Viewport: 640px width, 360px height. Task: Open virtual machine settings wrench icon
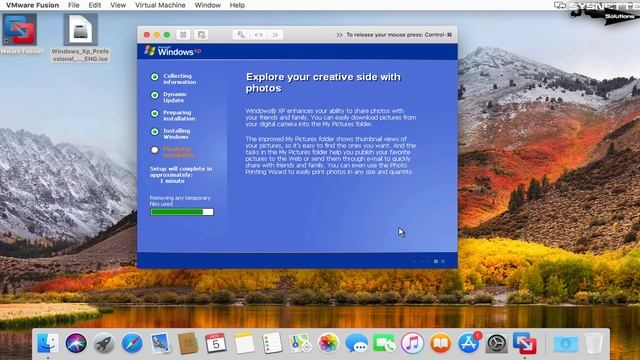pos(241,35)
